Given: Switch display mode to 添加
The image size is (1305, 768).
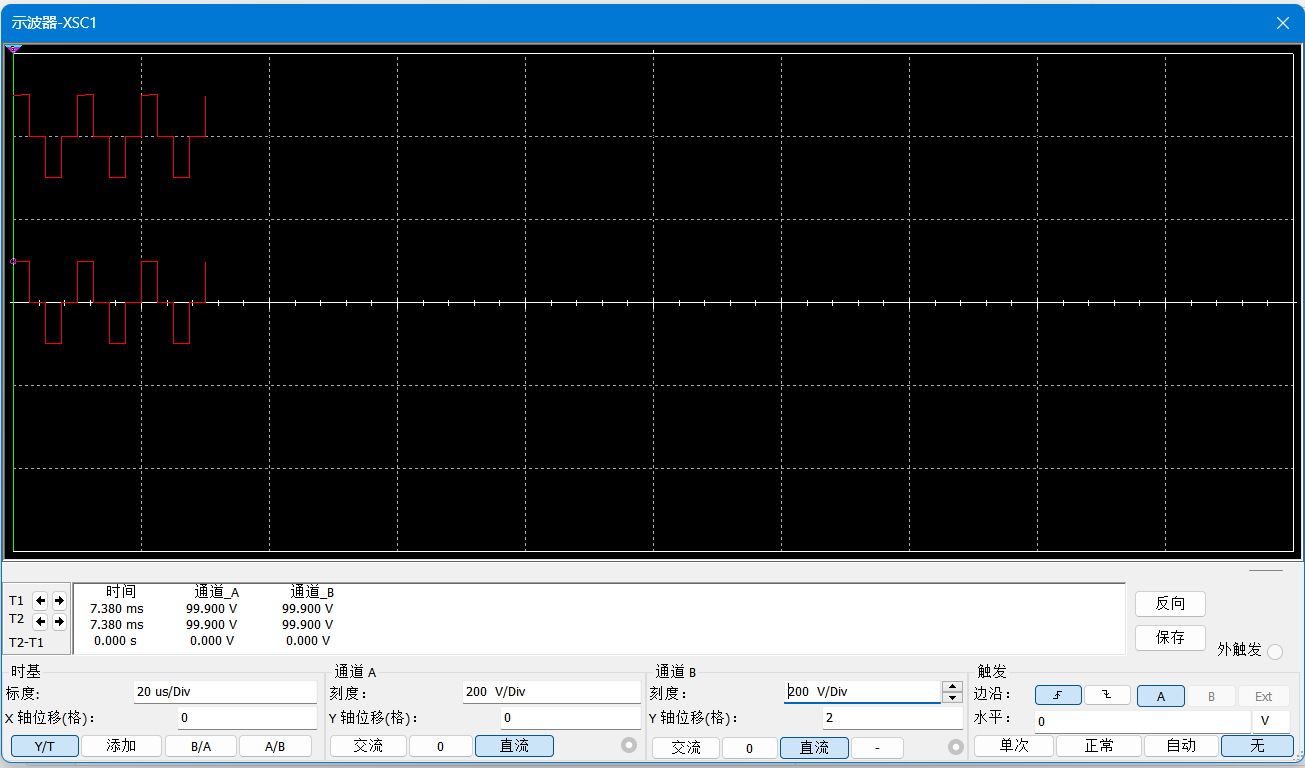Looking at the screenshot, I should (121, 746).
